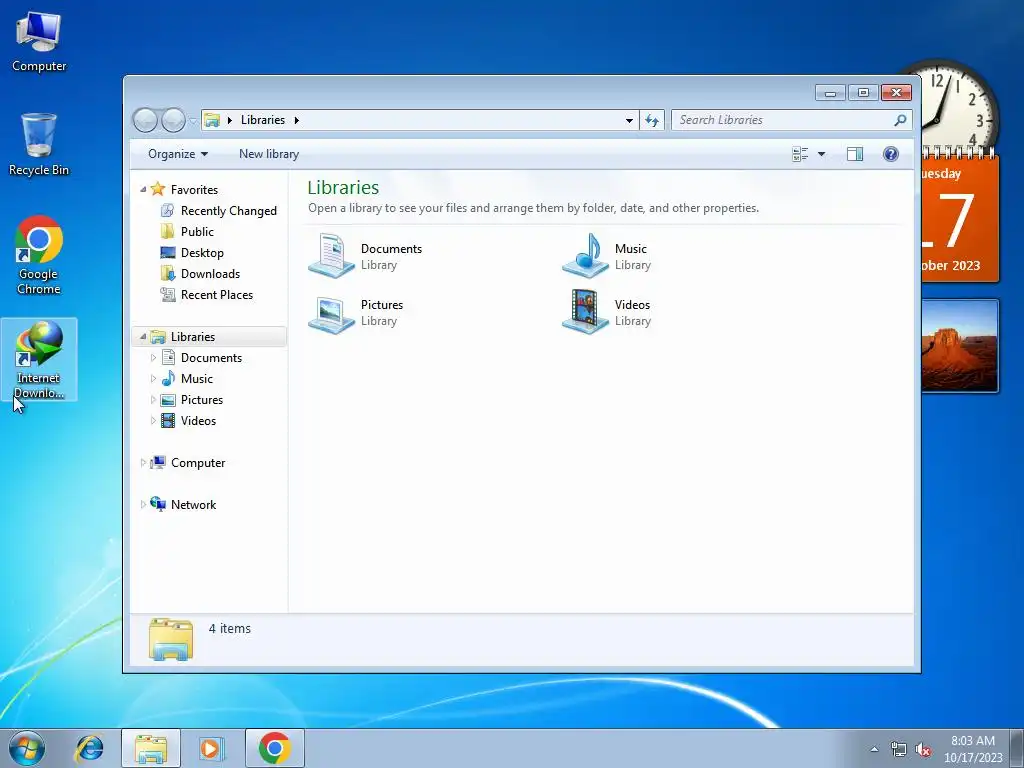Select the Internet Download Manager desktop shortcut

[39, 360]
